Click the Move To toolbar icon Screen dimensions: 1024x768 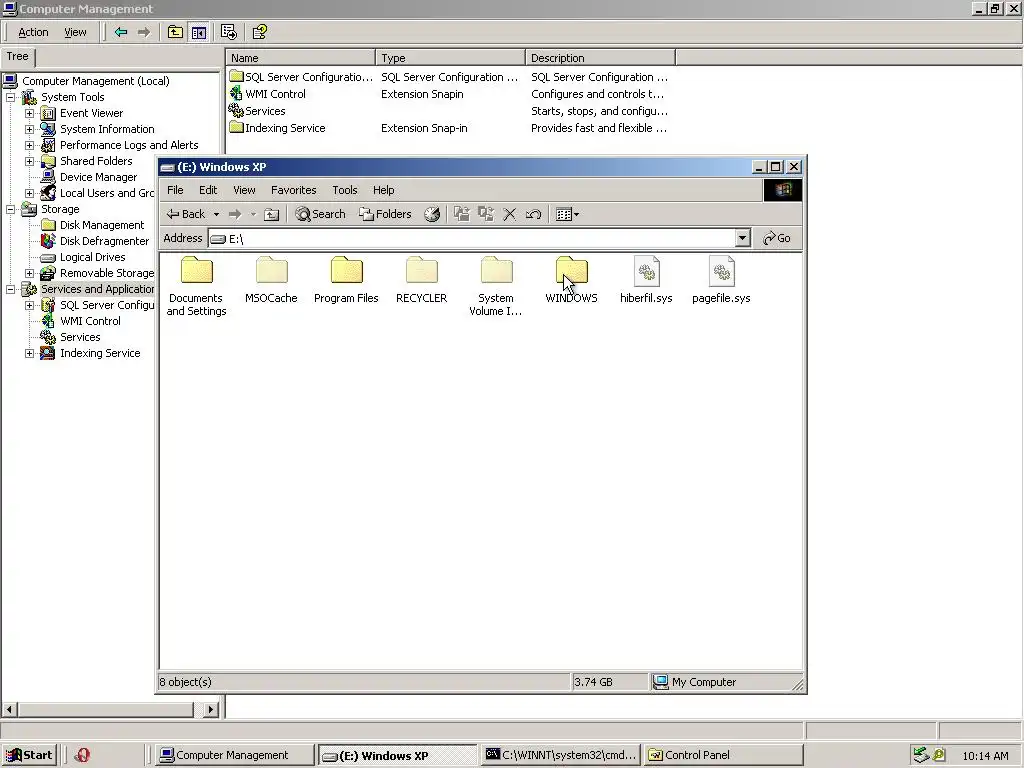tap(462, 214)
